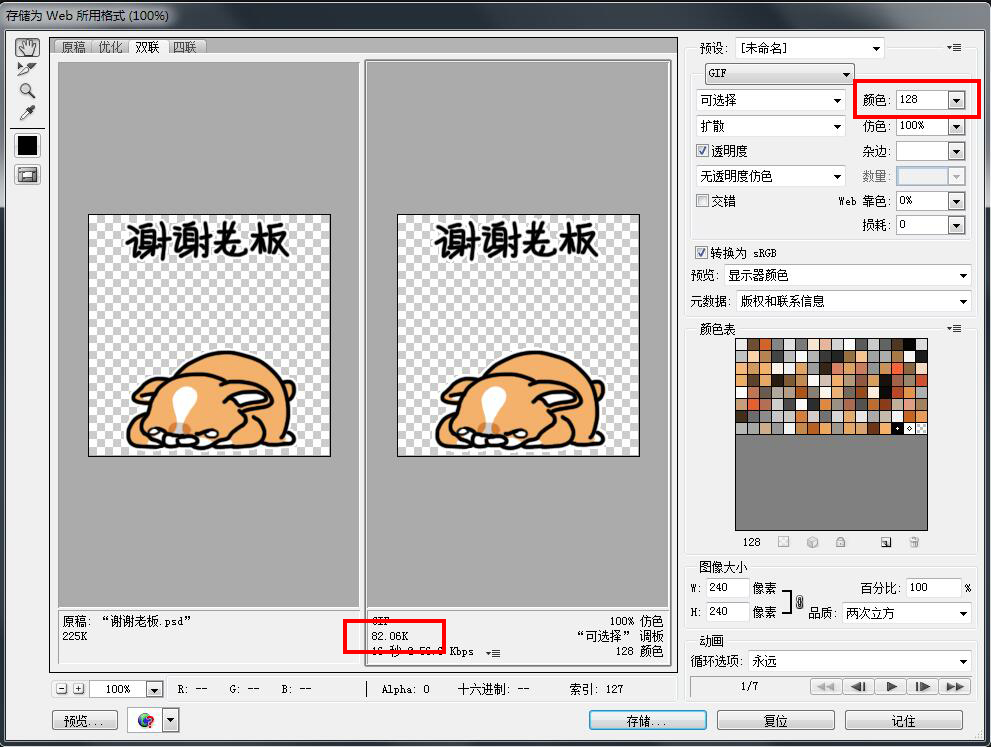Select the first swatch in color table
991x747 pixels.
pos(741,344)
